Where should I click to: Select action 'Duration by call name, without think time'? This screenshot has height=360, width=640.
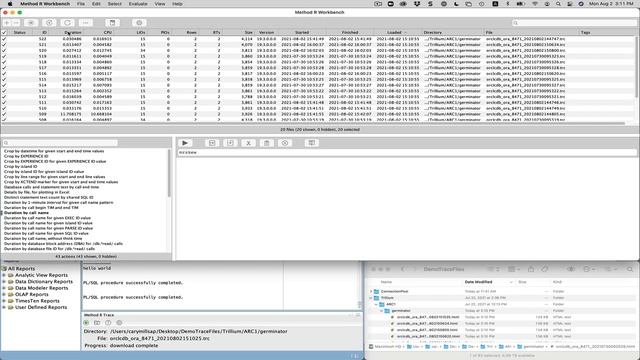tap(43, 238)
